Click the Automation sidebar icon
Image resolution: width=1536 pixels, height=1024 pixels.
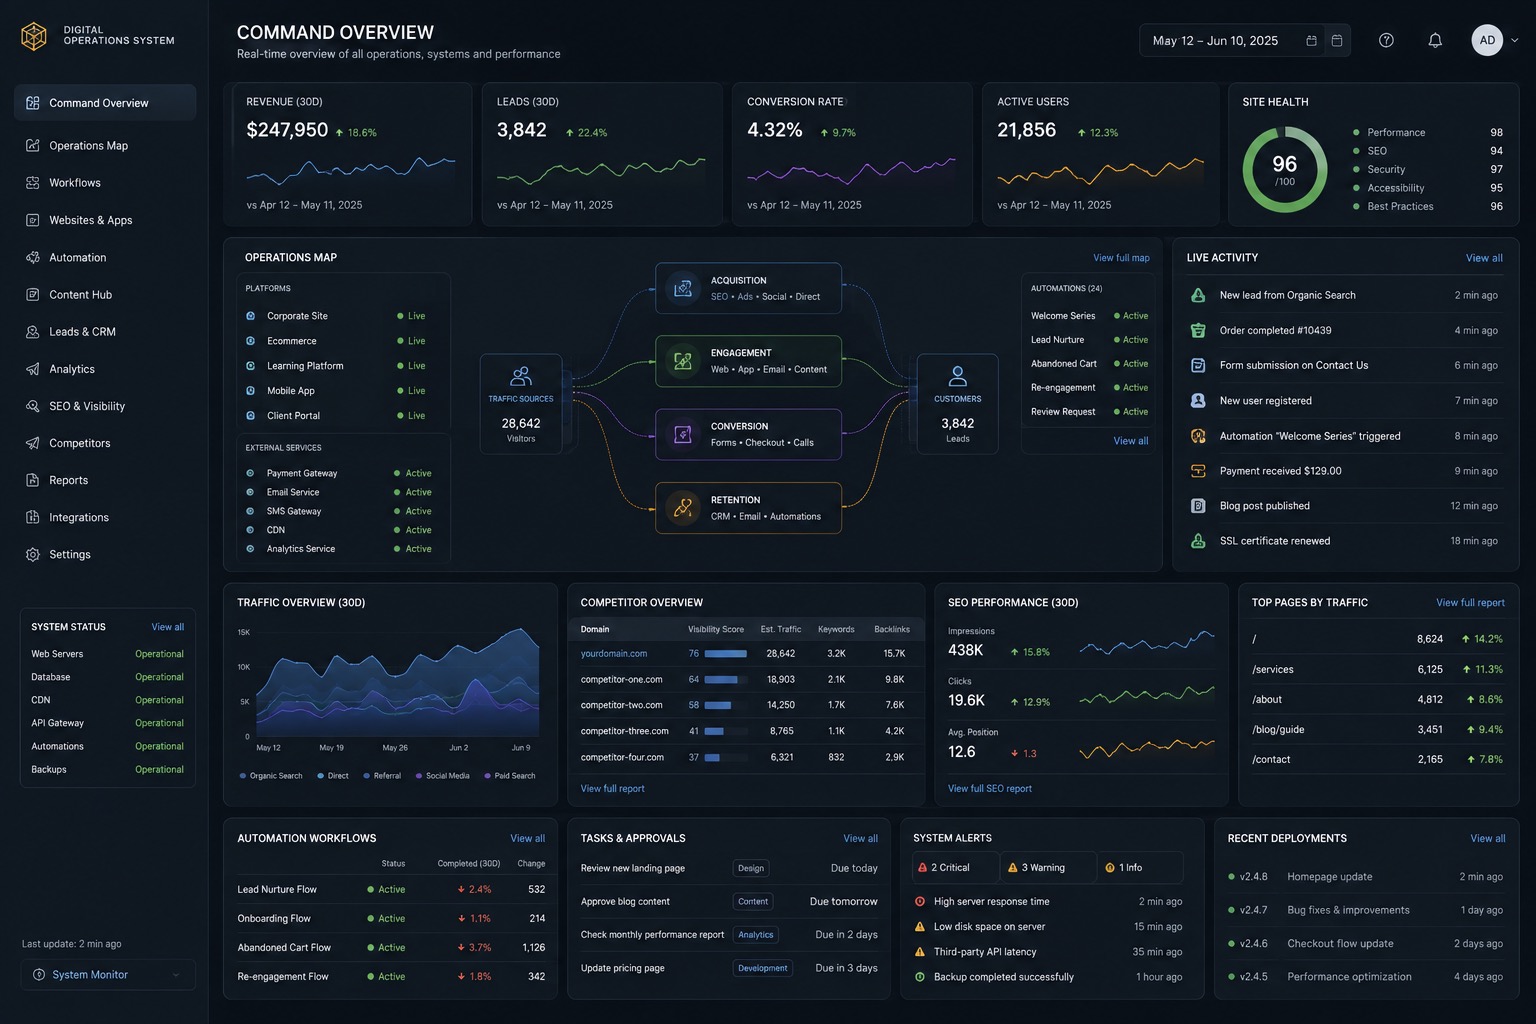tap(33, 257)
